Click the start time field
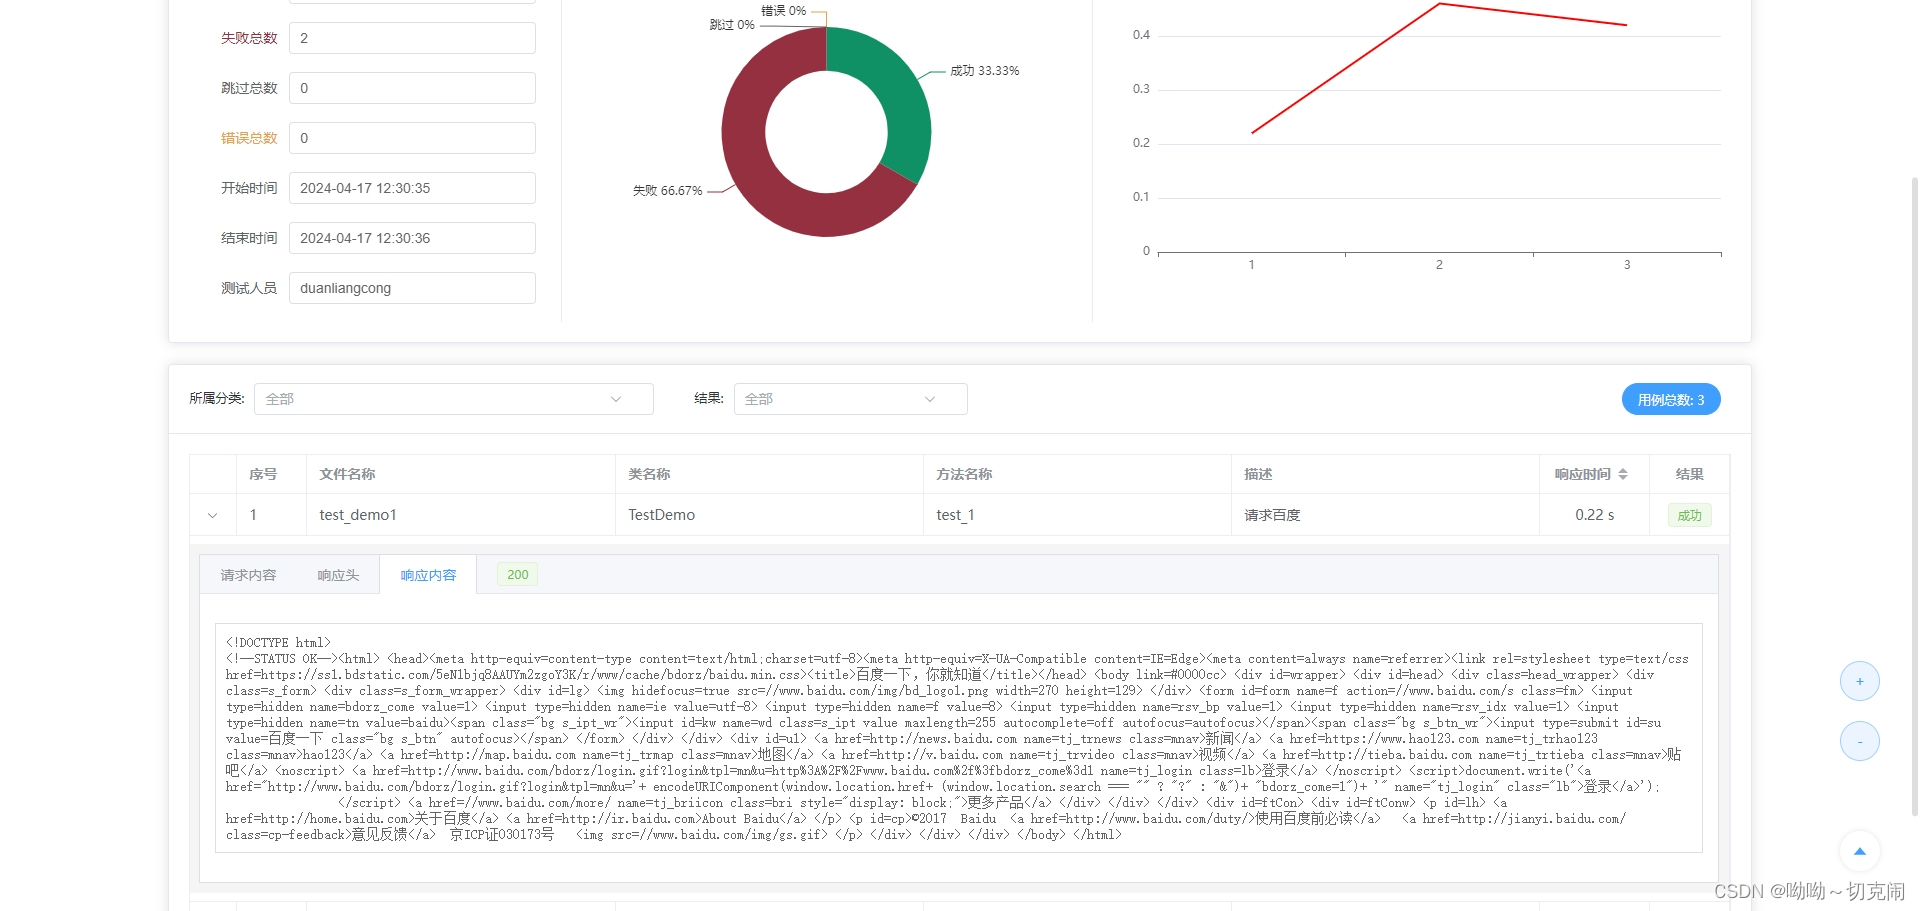This screenshot has height=911, width=1920. [412, 188]
